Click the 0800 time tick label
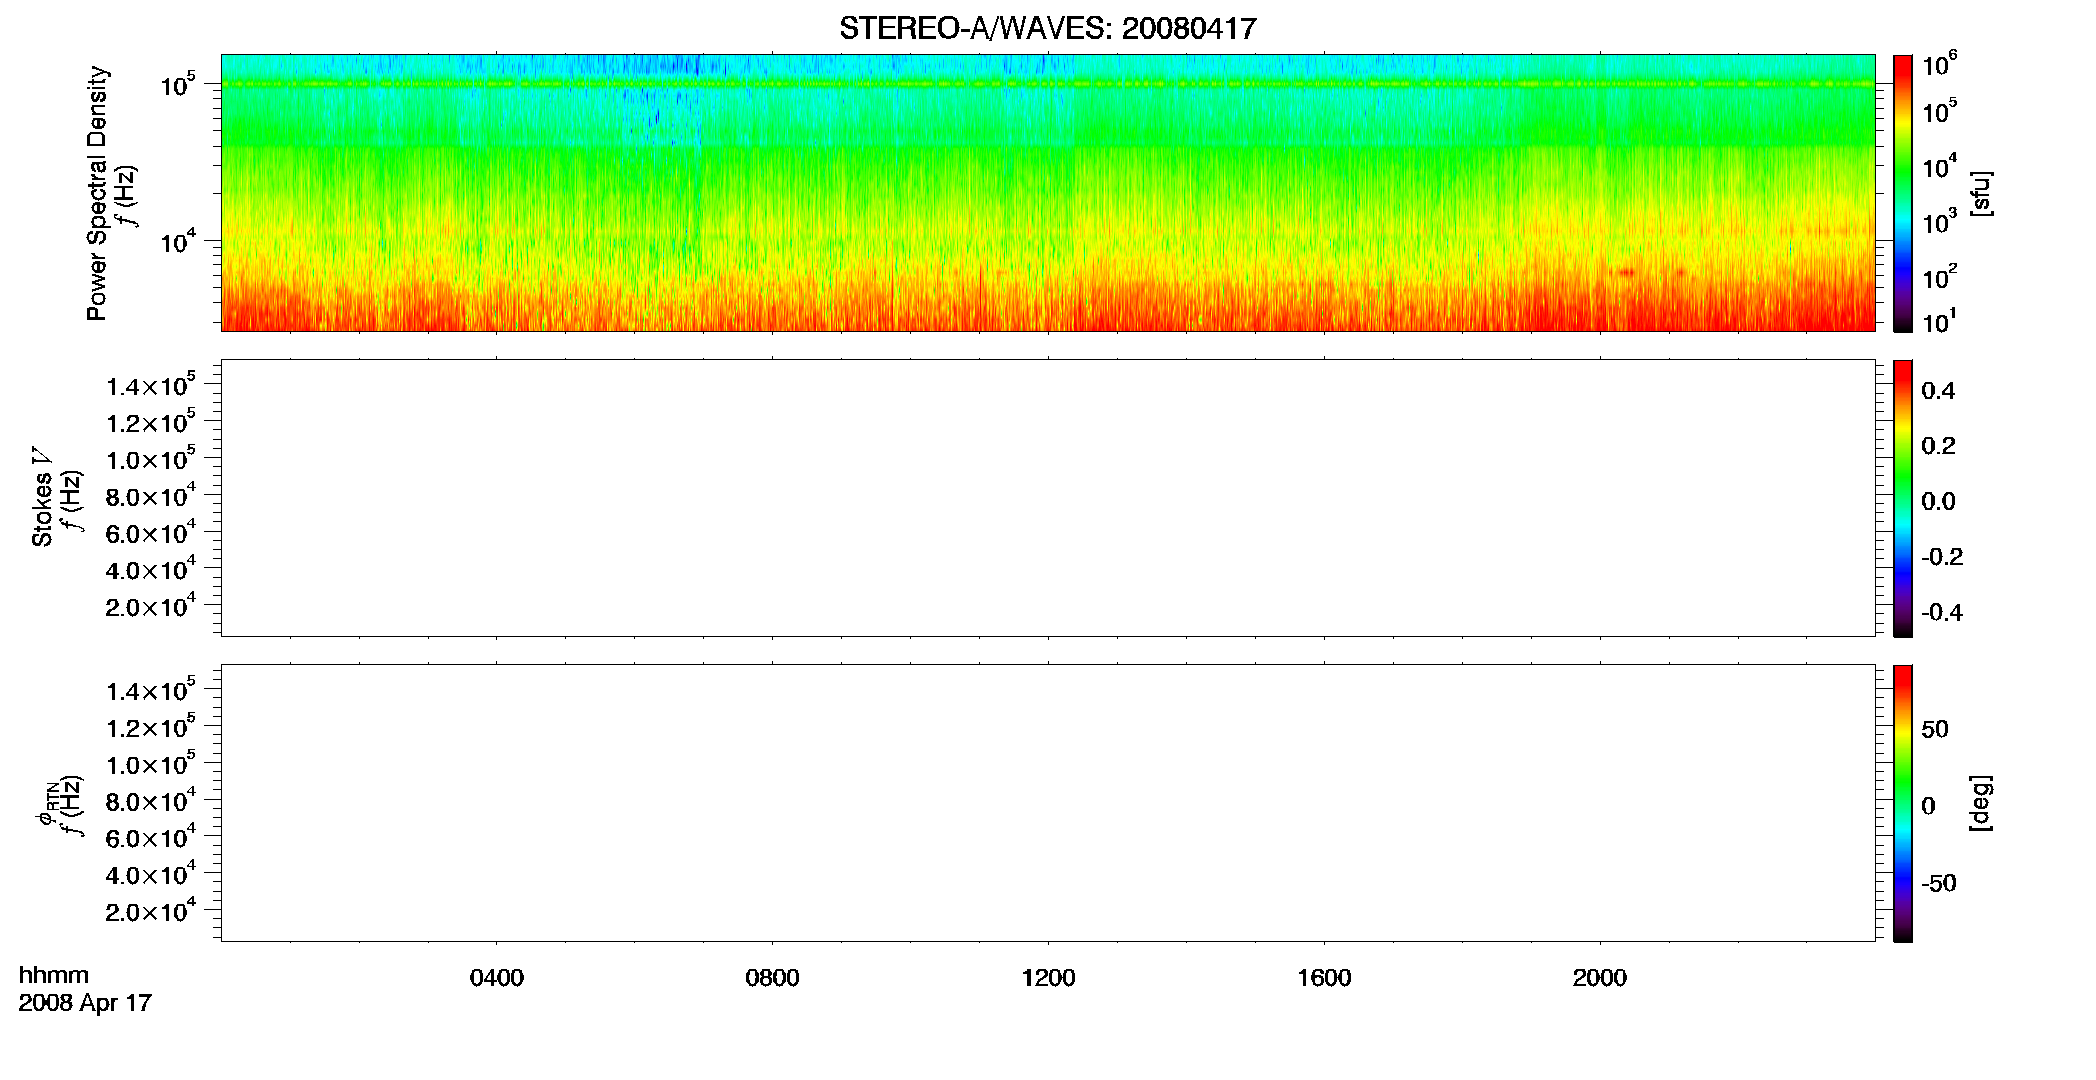2096x1080 pixels. 772,978
